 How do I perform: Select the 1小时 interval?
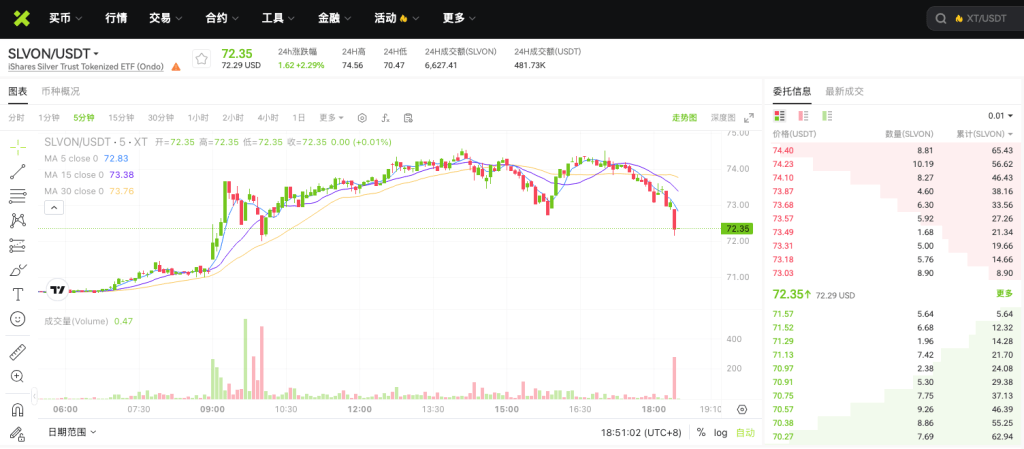(198, 118)
